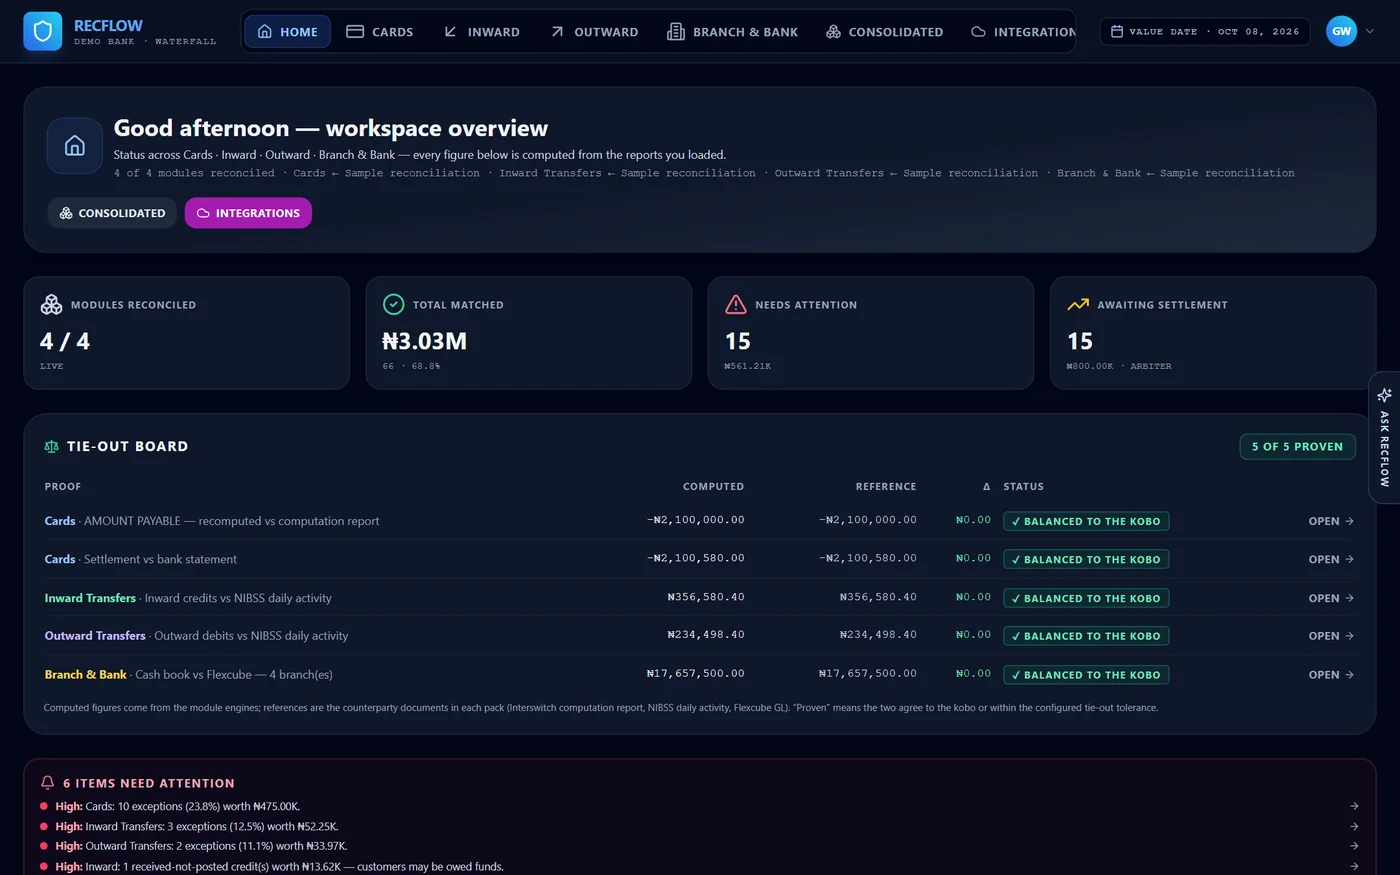The image size is (1400, 875).
Task: Open the Value Date picker Oct 08, 2026
Action: pos(1205,32)
